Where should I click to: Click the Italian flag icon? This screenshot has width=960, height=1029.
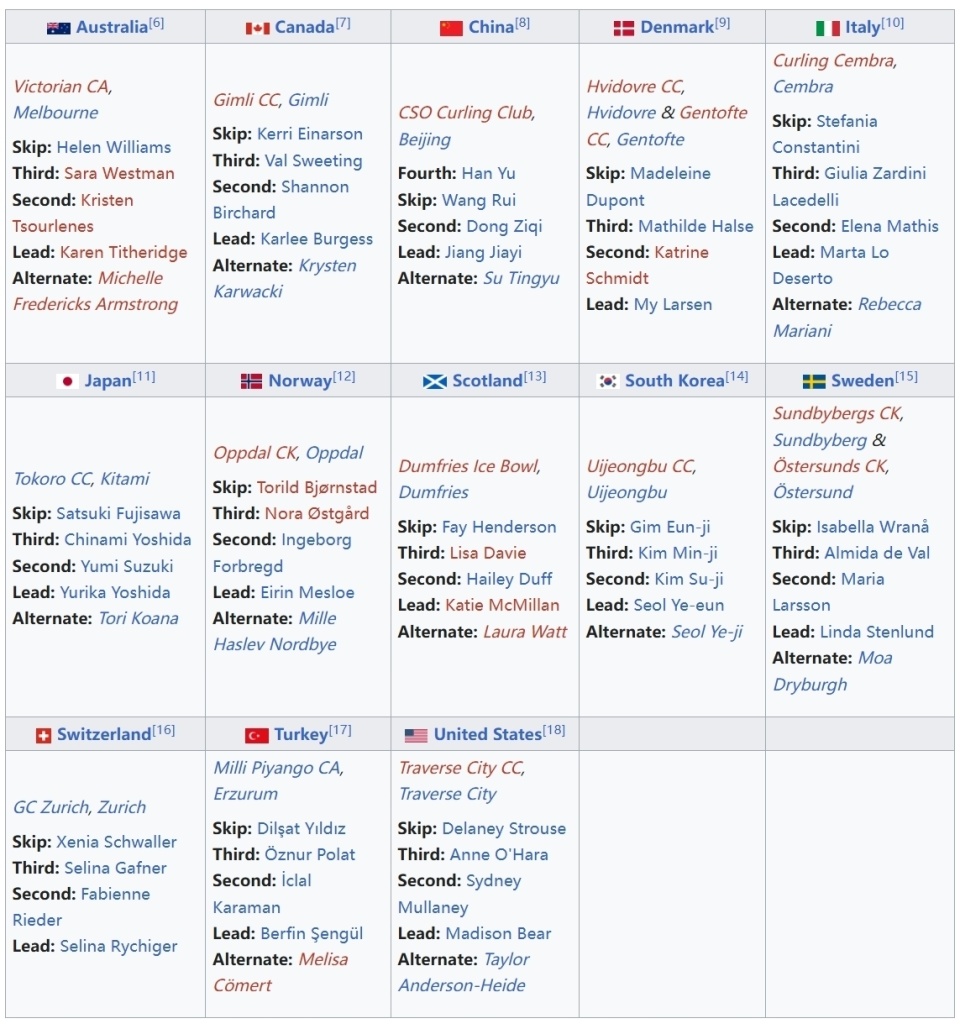(x=827, y=28)
